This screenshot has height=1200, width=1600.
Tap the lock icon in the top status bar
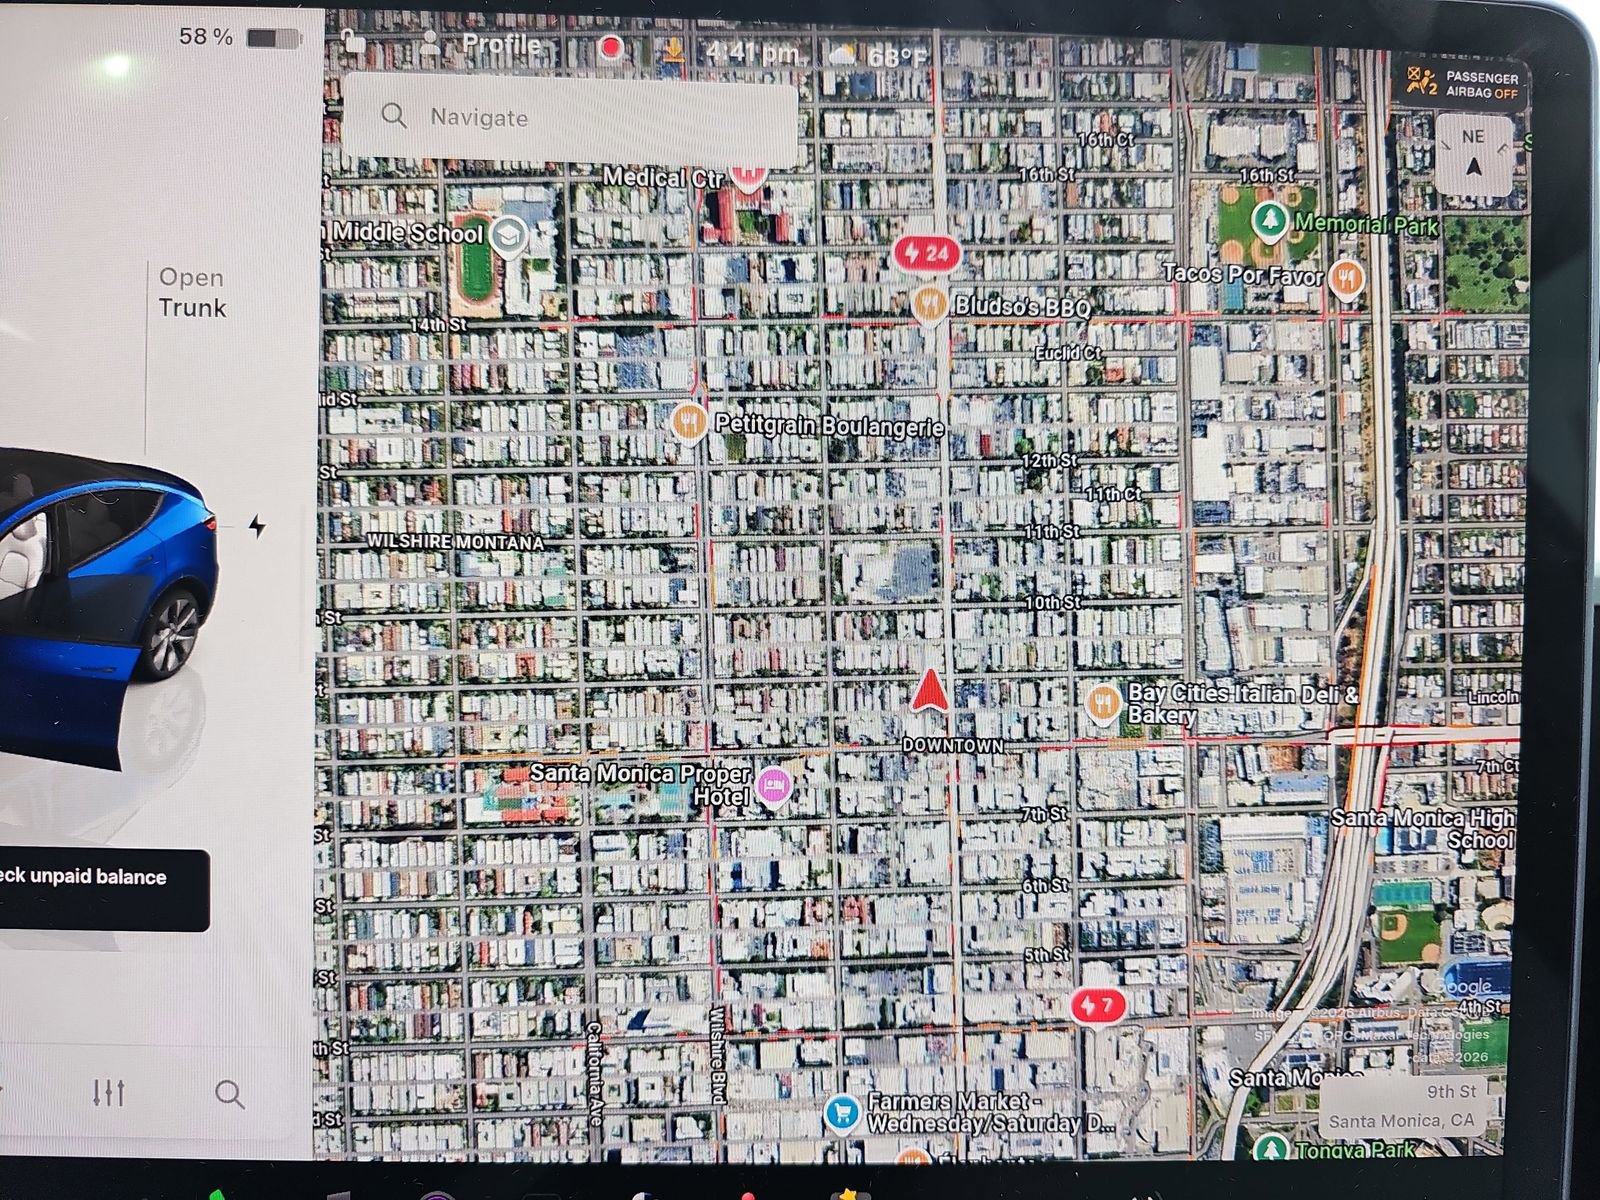352,41
